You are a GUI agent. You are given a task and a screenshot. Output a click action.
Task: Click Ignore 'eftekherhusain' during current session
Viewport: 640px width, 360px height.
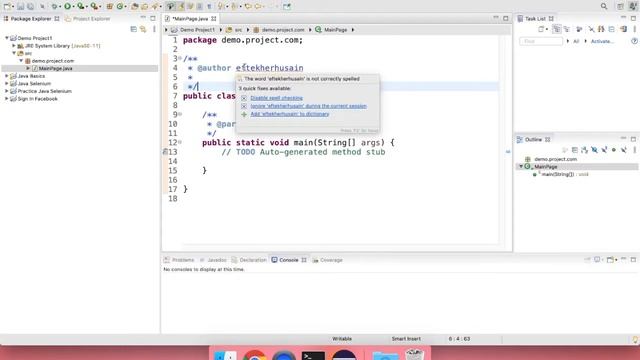pyautogui.click(x=308, y=106)
